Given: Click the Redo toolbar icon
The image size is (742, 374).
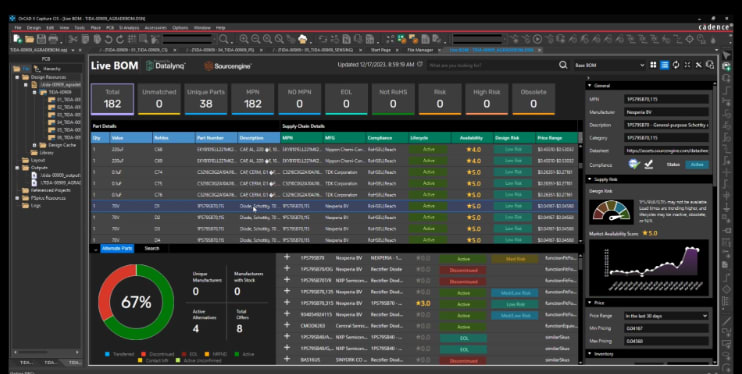Looking at the screenshot, I should click(x=120, y=39).
